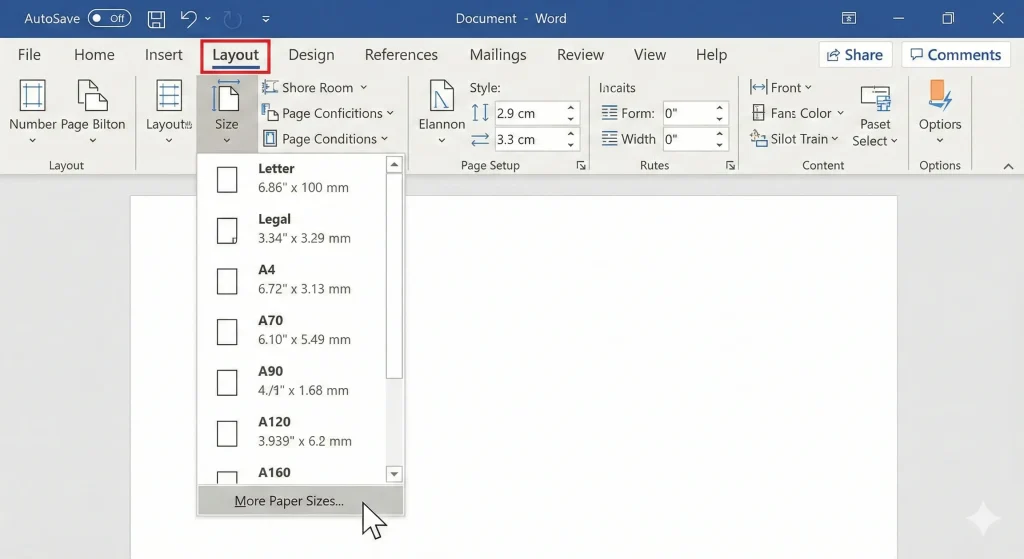Viewport: 1024px width, 559px height.
Task: Open the Help tab
Action: tap(711, 55)
